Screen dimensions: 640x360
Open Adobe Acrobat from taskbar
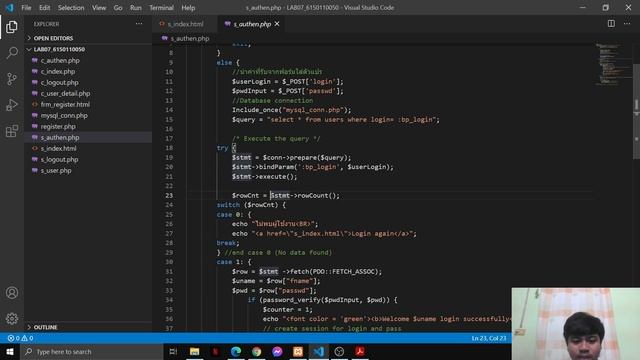[360, 351]
